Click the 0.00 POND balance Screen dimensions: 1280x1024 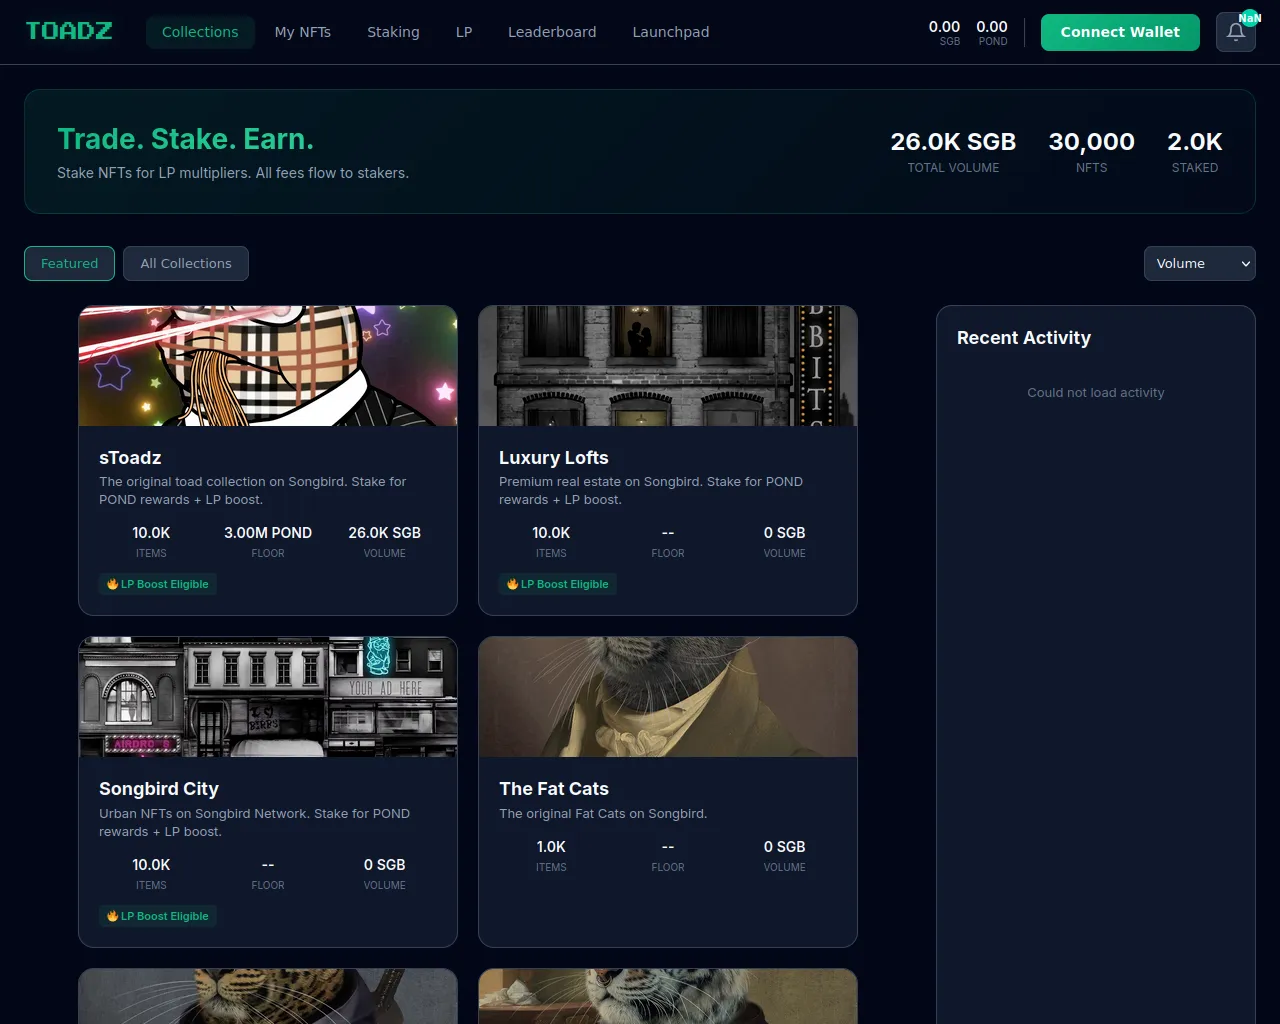(992, 32)
